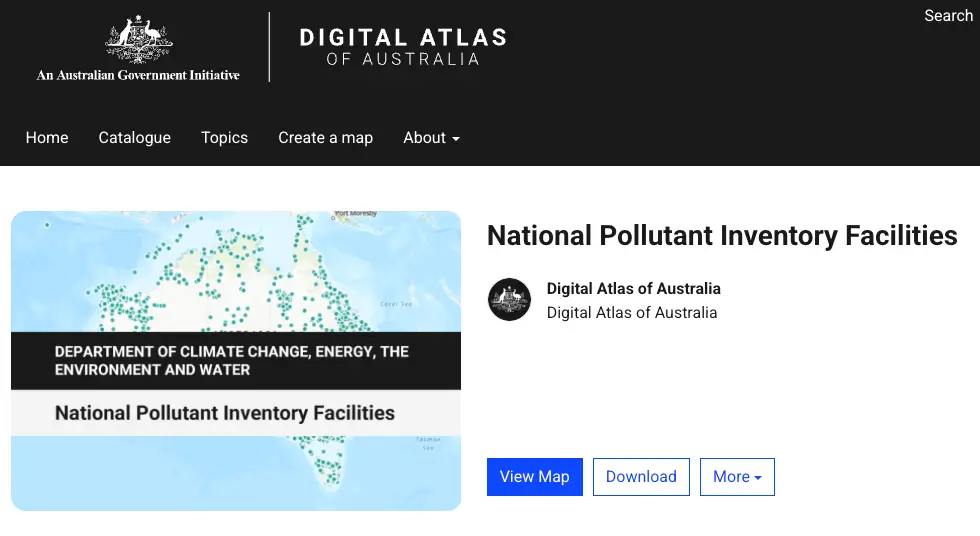Select the National Pollutant Inventory Facilities page title

[722, 236]
